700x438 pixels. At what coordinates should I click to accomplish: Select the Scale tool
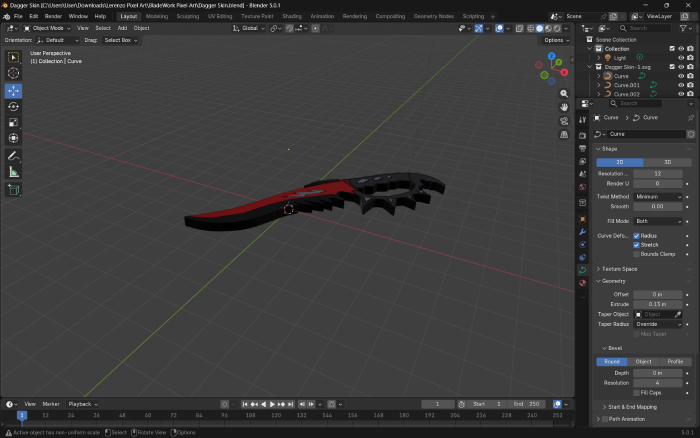point(13,122)
